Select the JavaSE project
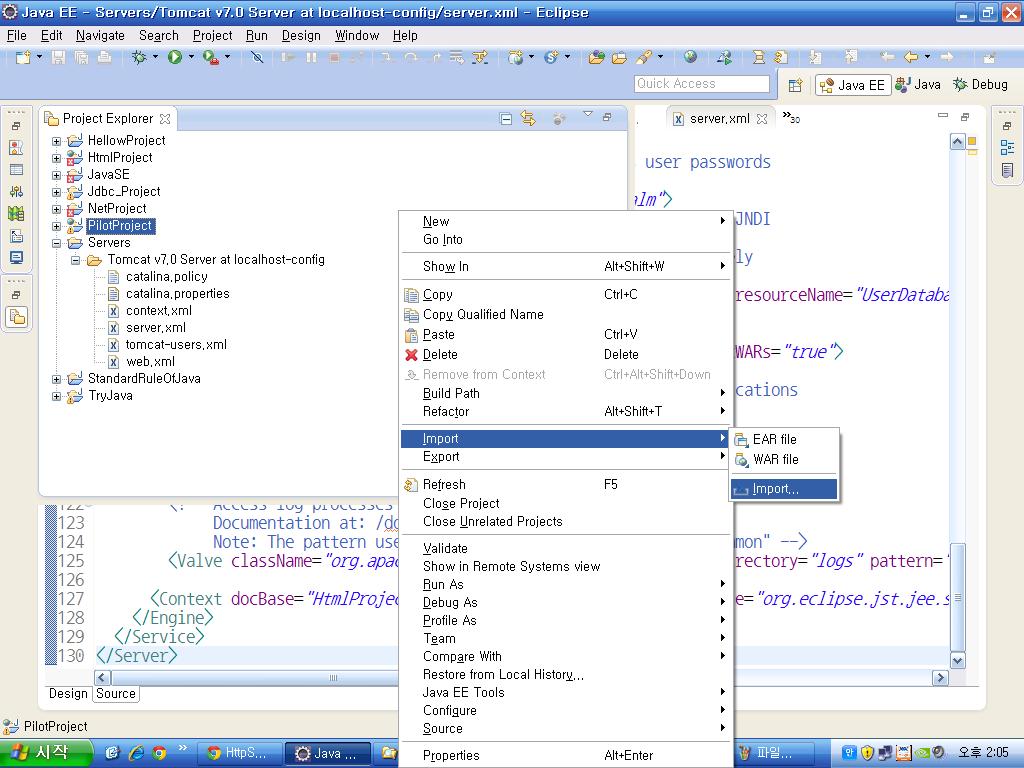The width and height of the screenshot is (1024, 768). click(x=108, y=175)
